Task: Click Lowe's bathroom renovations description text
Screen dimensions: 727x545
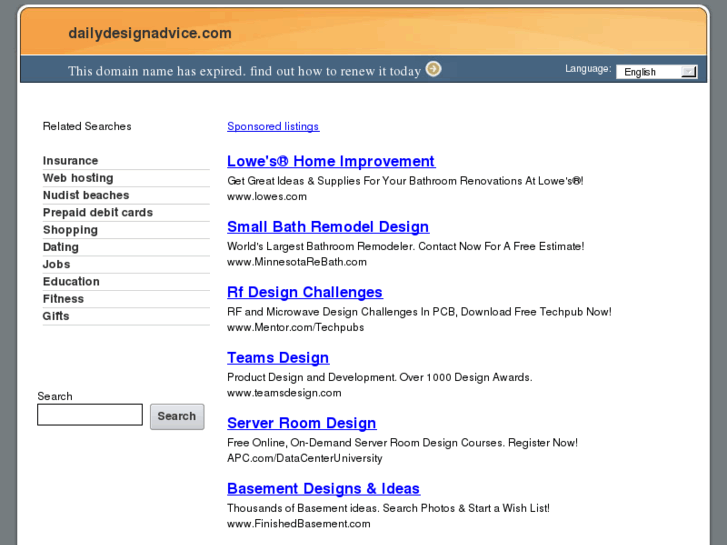Action: pos(405,181)
